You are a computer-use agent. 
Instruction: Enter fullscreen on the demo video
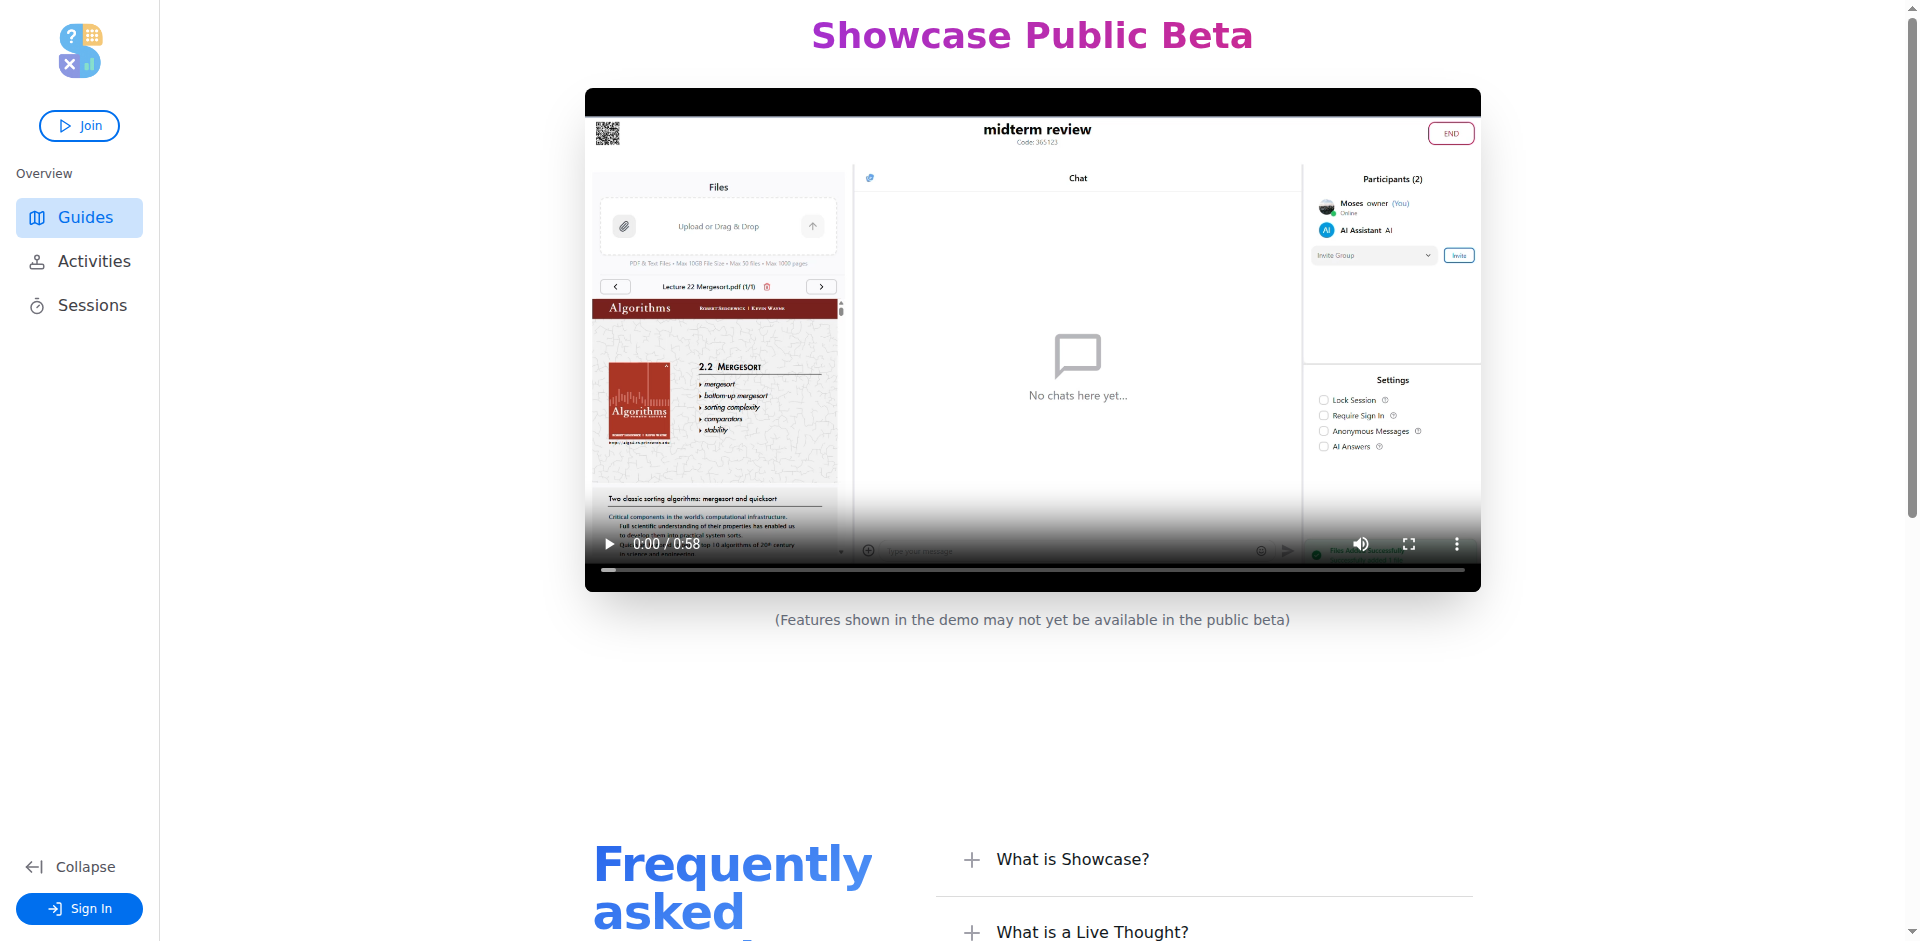[x=1409, y=544]
